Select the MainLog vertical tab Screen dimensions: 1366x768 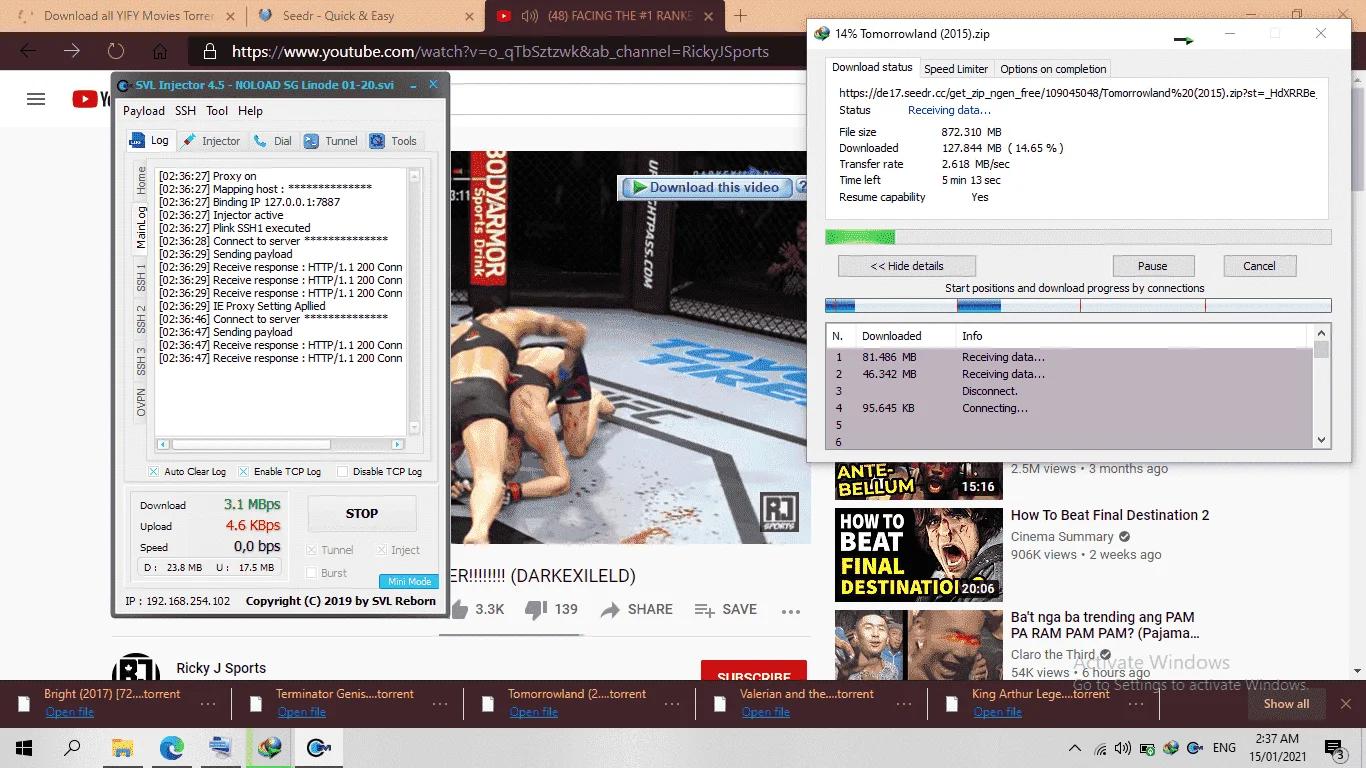coord(141,227)
